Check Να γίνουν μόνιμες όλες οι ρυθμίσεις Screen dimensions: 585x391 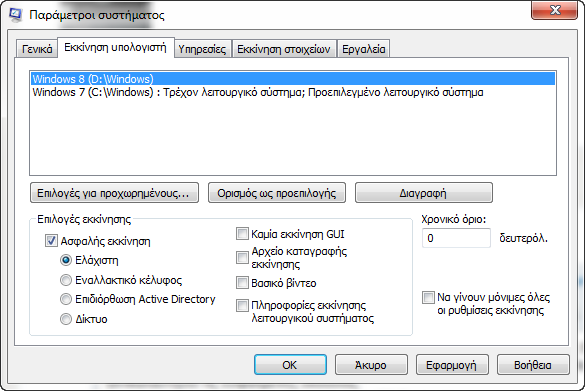[428, 297]
